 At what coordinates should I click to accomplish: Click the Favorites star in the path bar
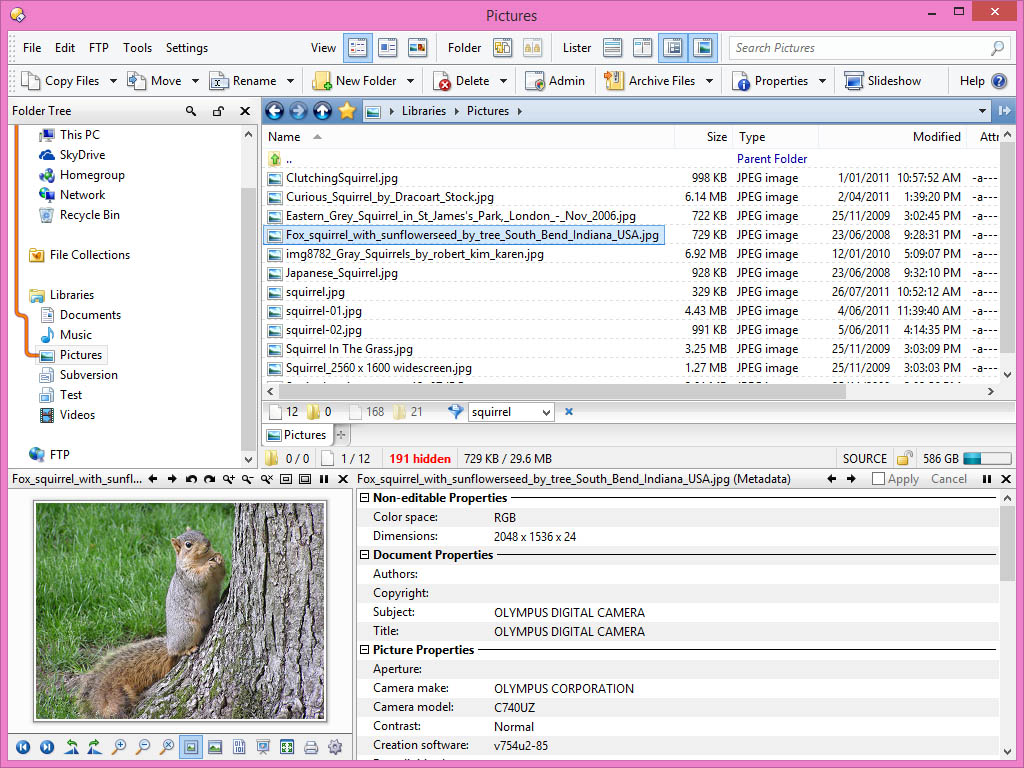[x=347, y=111]
